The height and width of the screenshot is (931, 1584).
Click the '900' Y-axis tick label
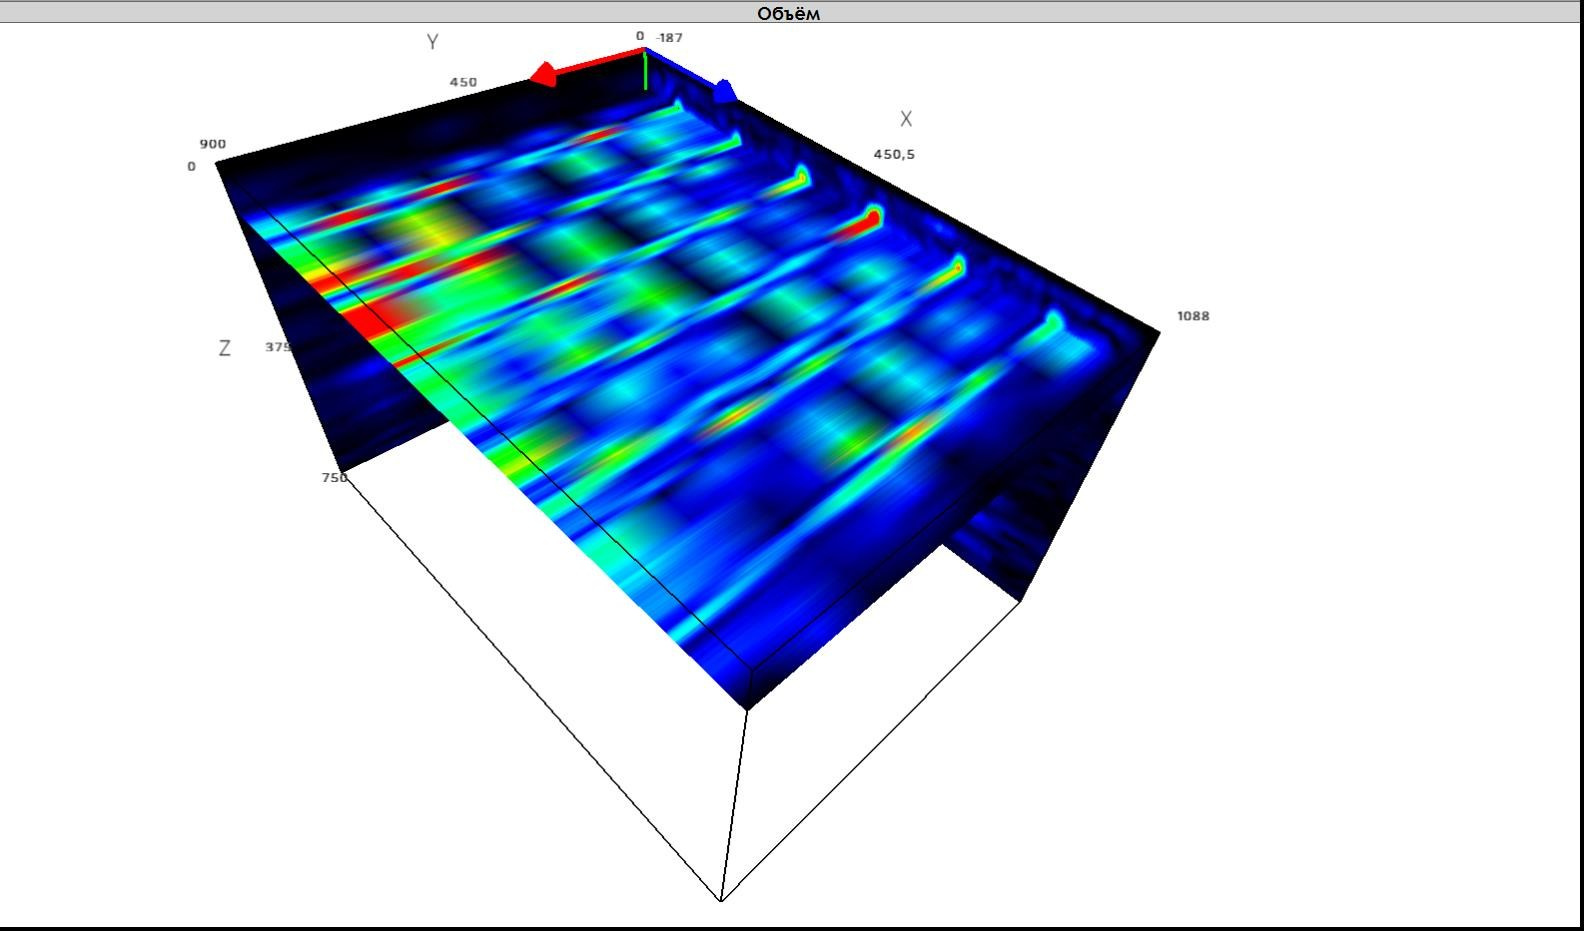point(213,144)
